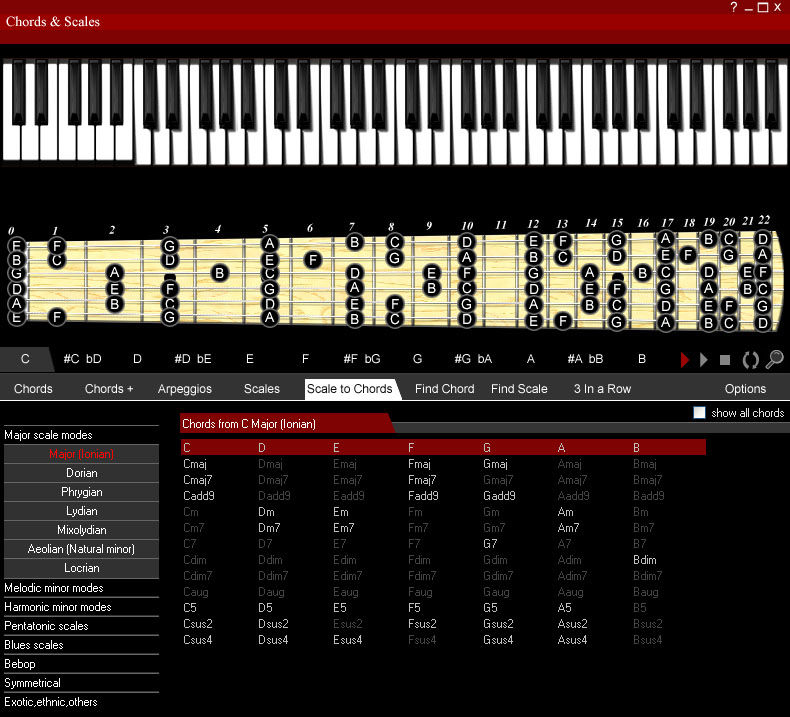790x717 pixels.
Task: Click the gray play arrow button
Action: pos(704,360)
